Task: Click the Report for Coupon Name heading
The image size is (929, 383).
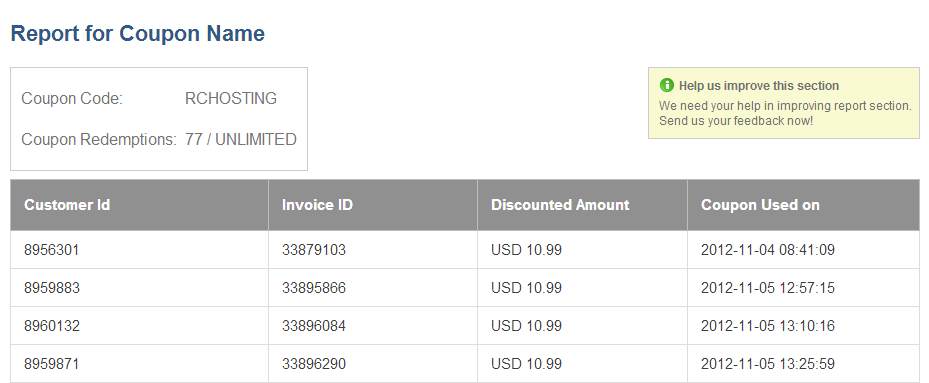Action: 137,33
